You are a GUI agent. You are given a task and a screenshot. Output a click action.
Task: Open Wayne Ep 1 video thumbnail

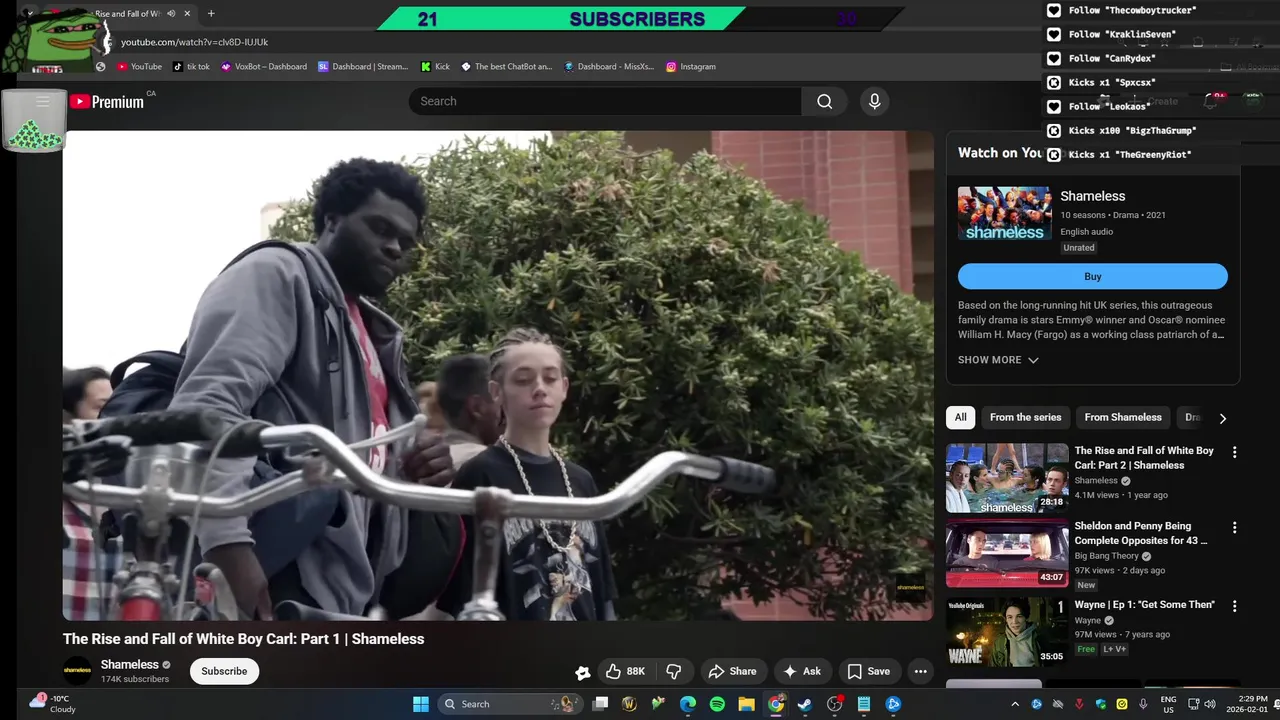click(x=1007, y=632)
